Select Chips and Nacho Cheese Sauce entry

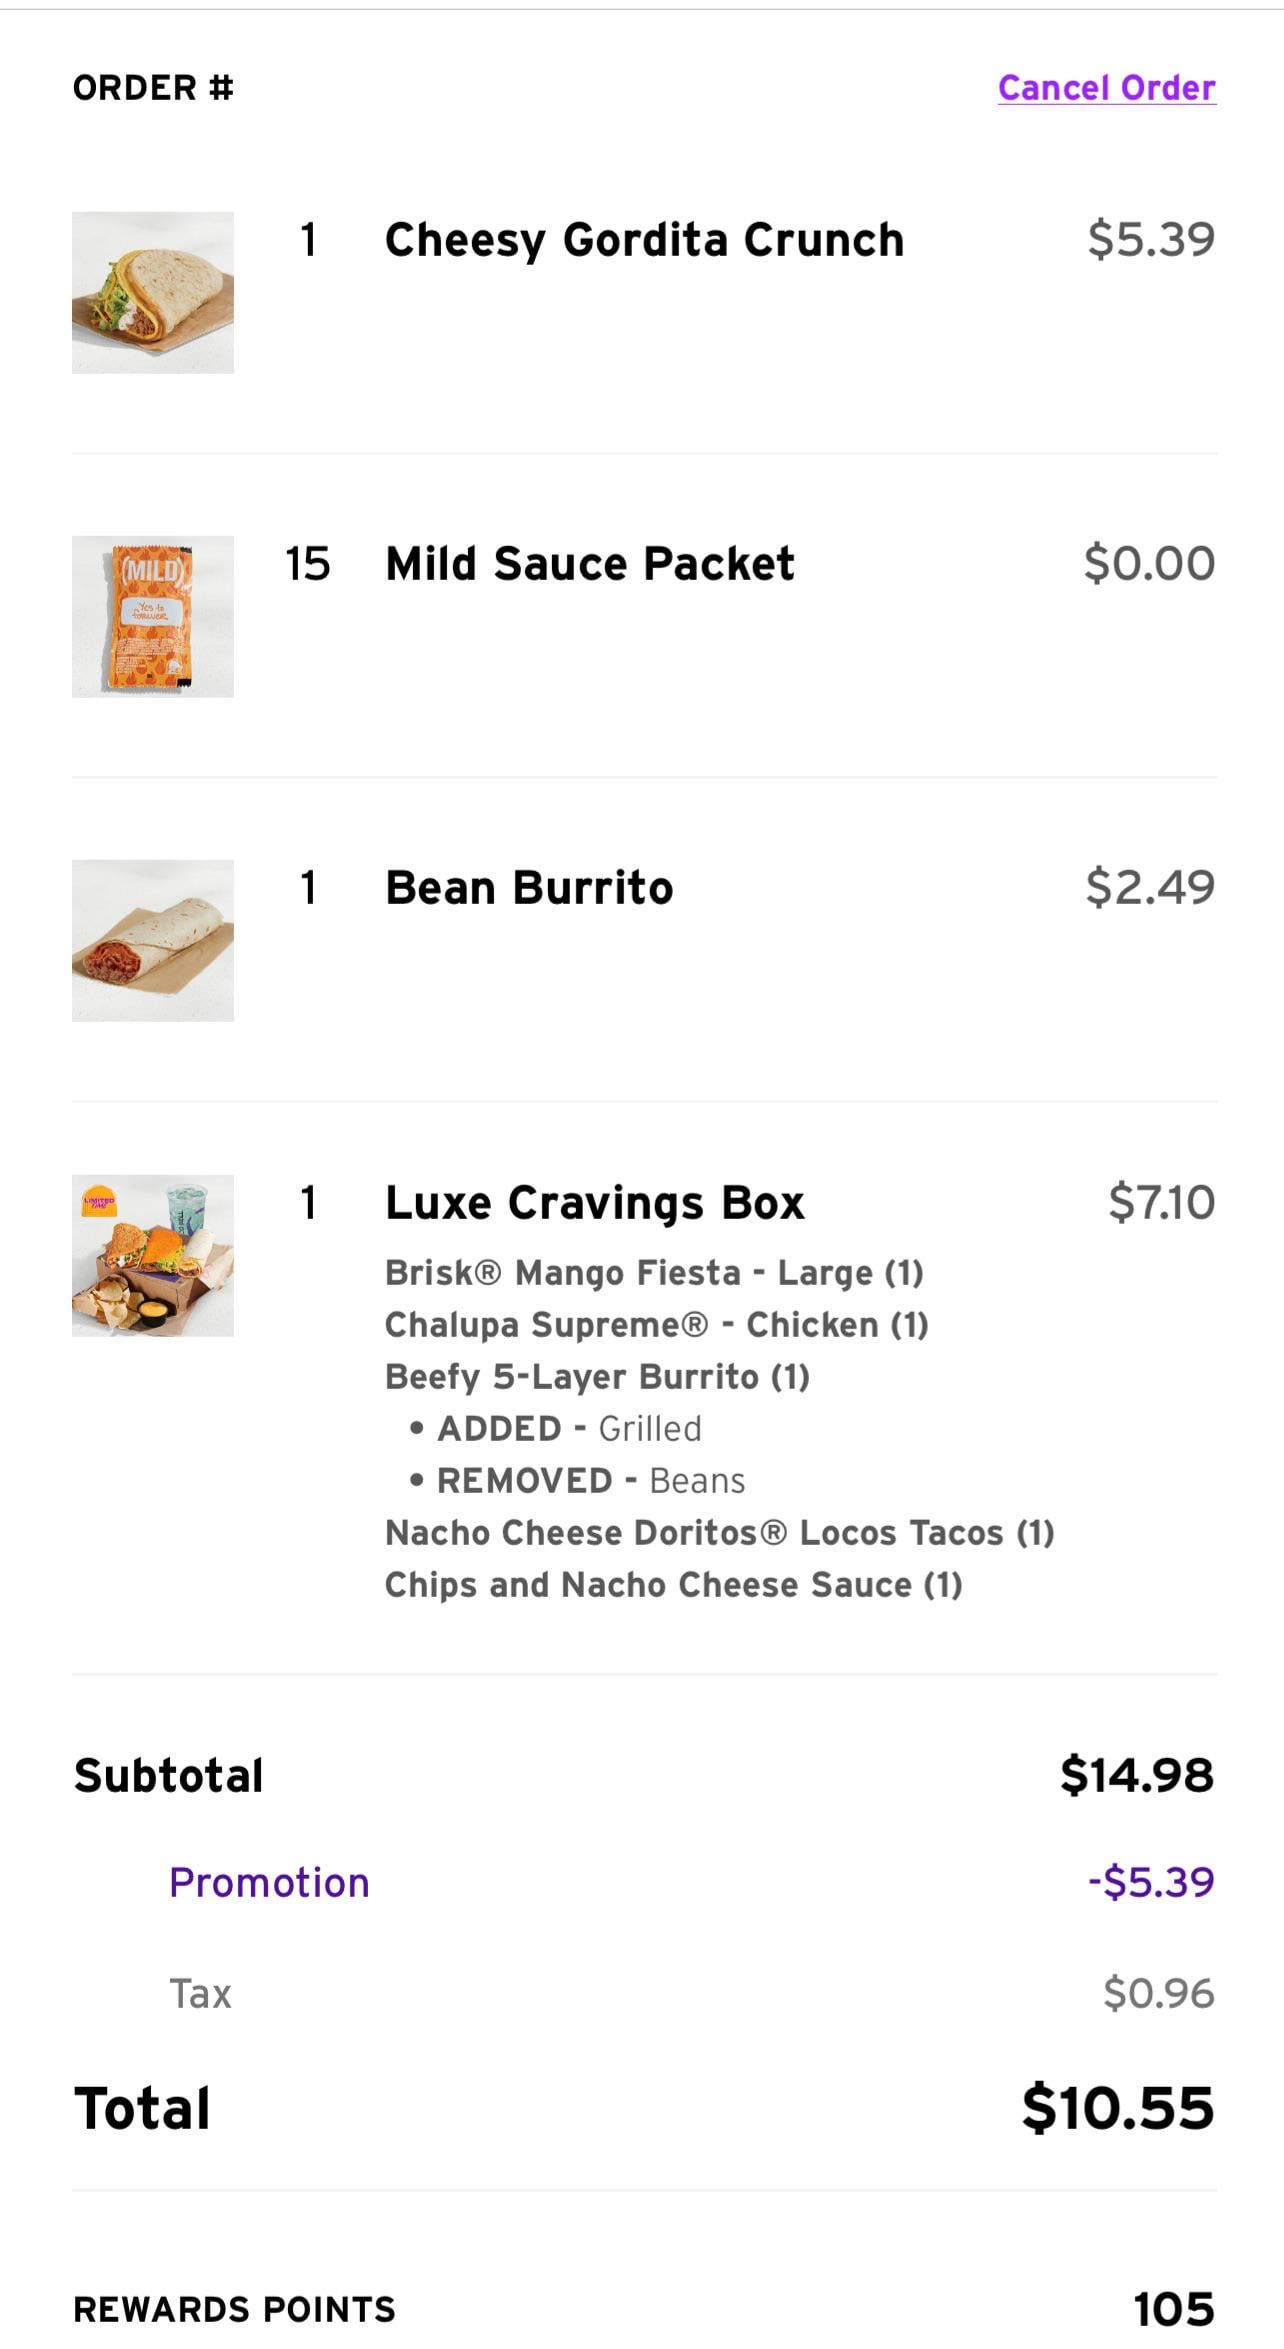pos(673,1585)
